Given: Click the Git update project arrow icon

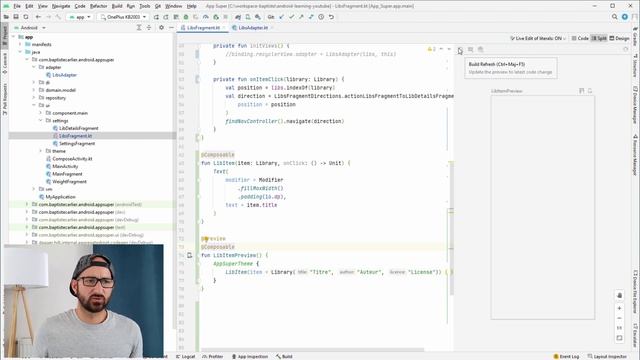Looking at the screenshot, I should [282, 17].
